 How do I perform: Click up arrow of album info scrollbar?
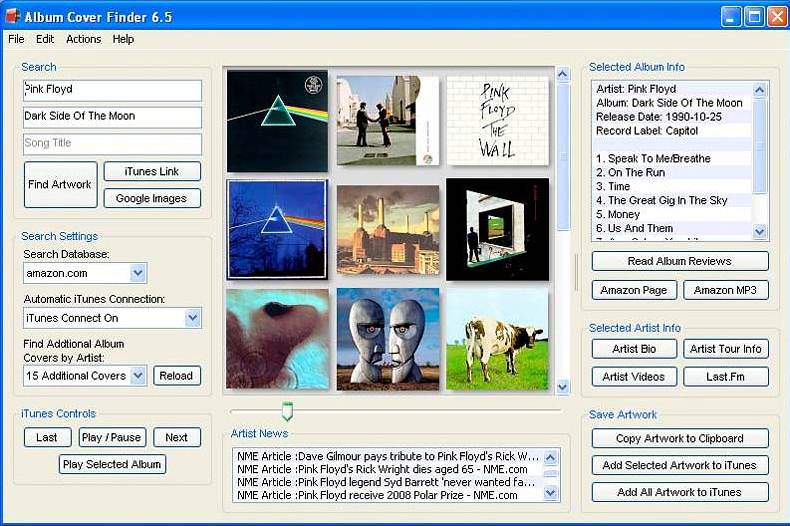(x=760, y=90)
